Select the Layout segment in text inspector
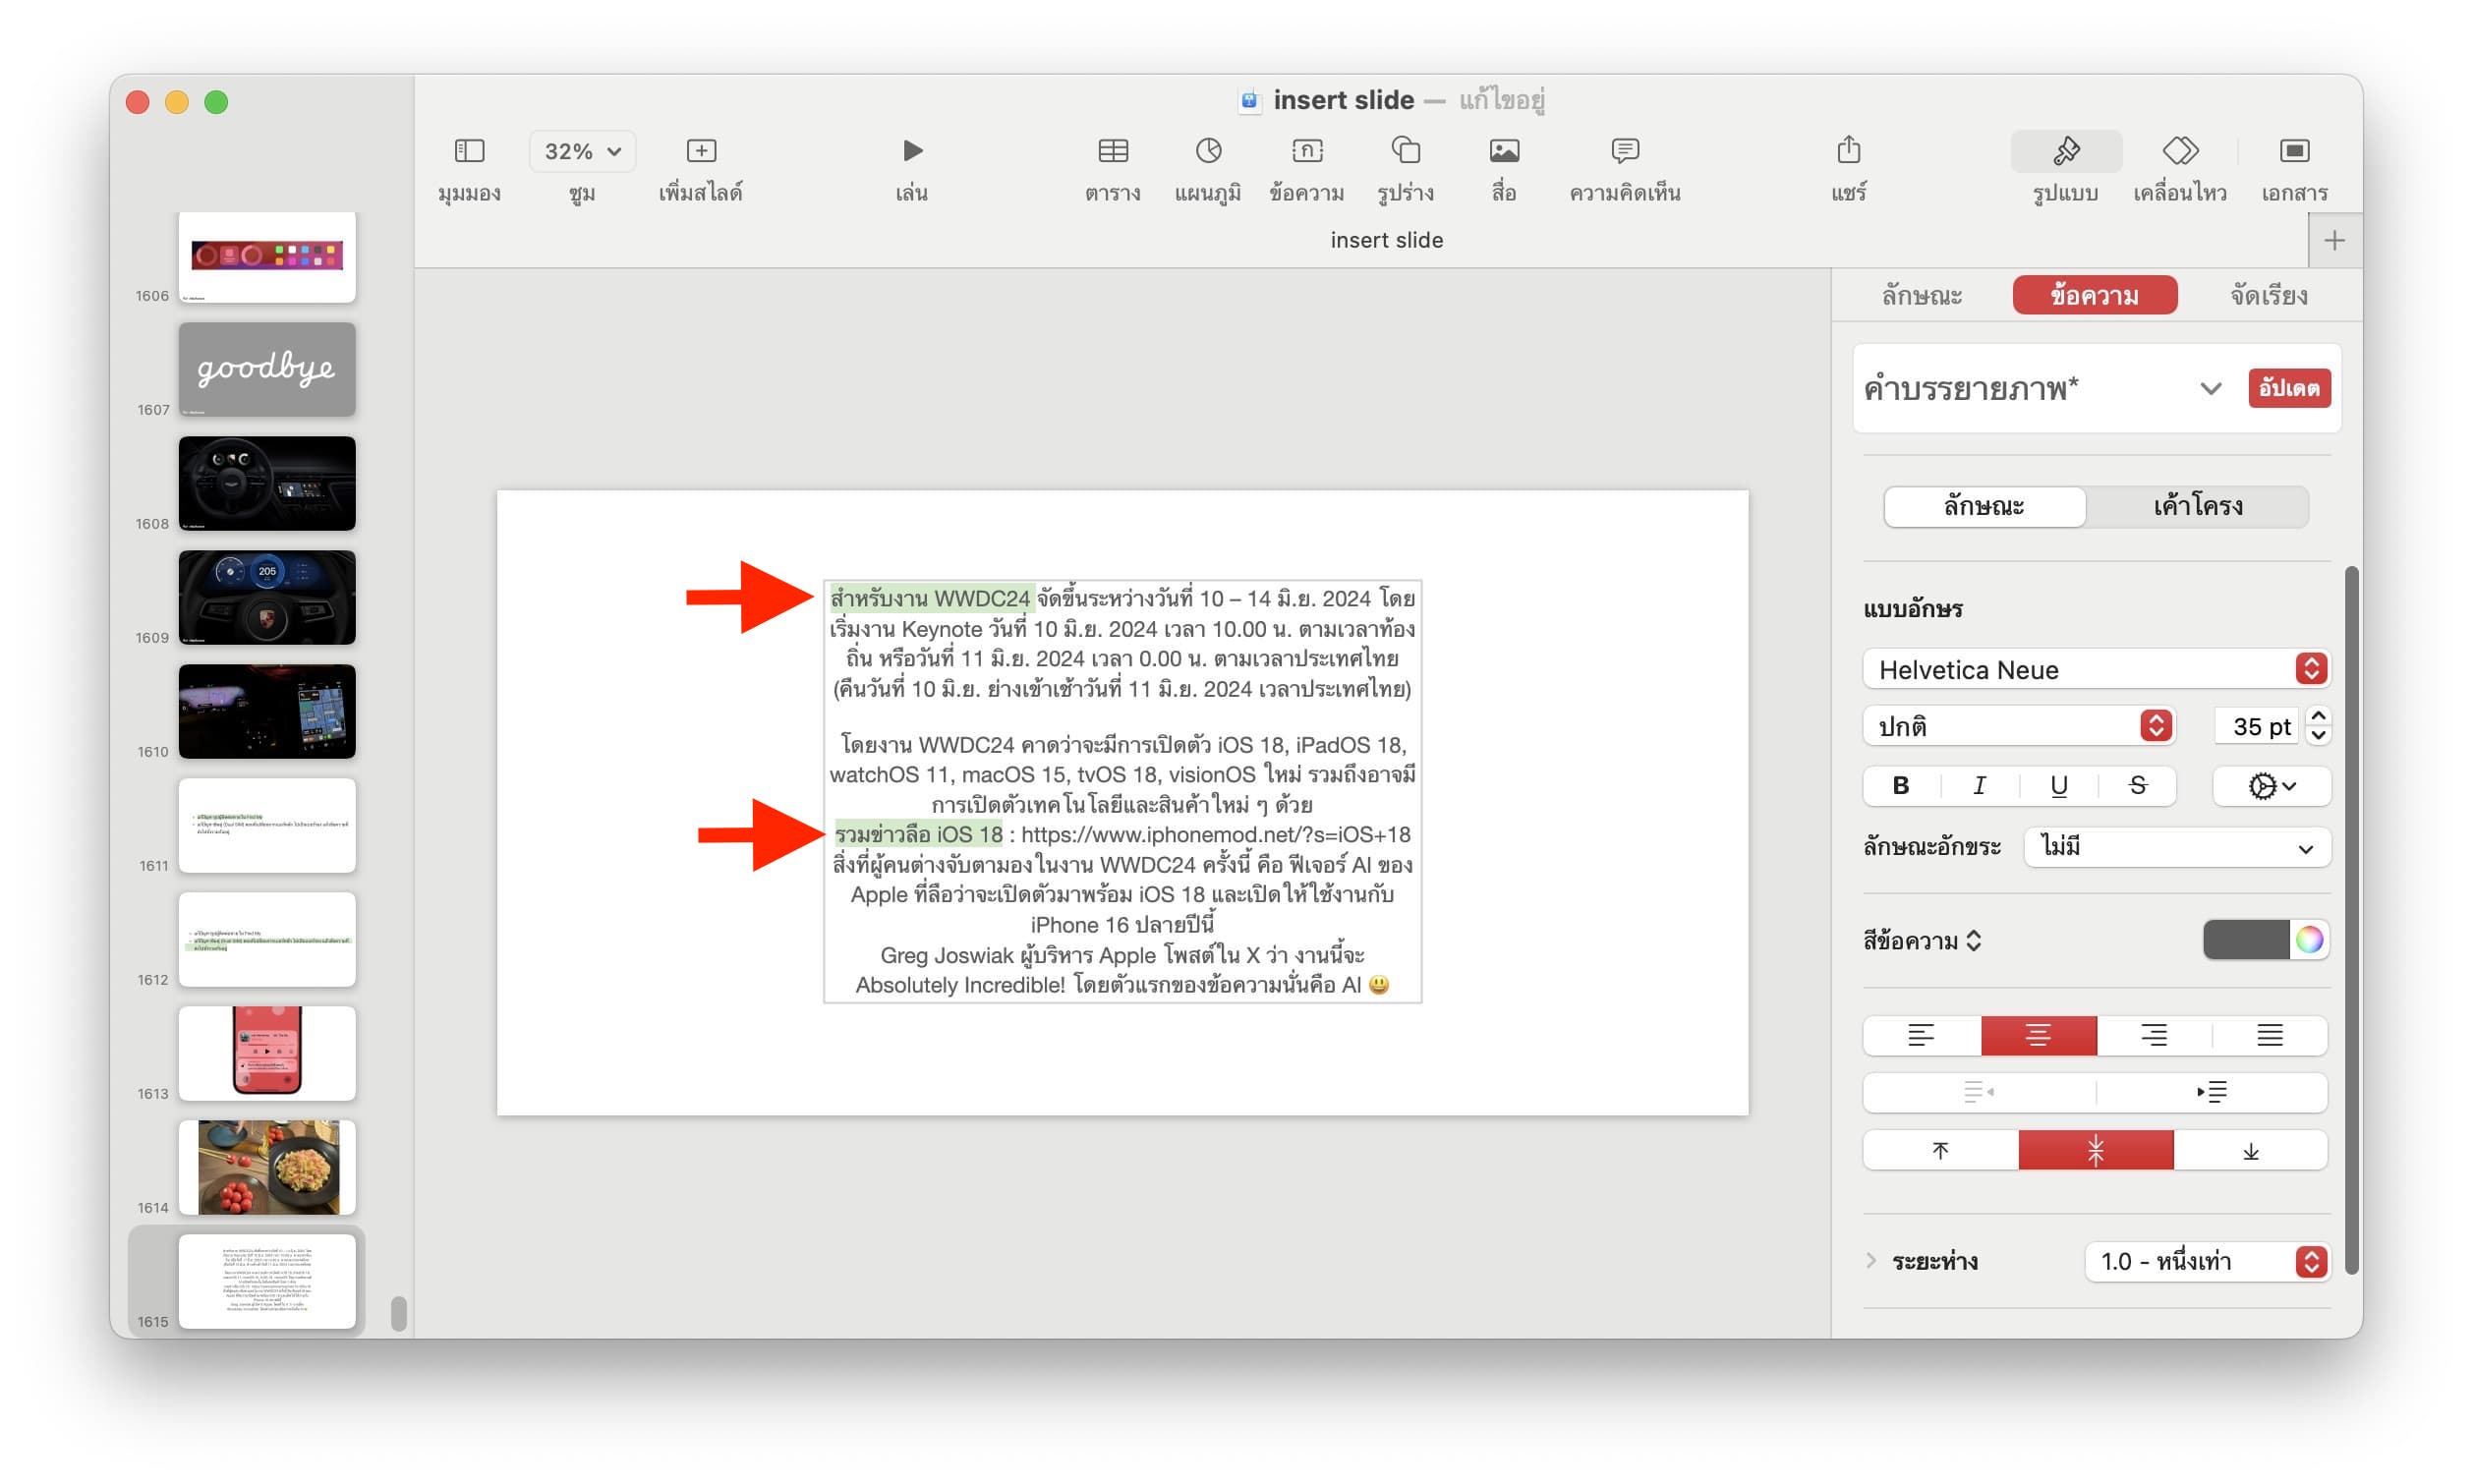 (2197, 506)
